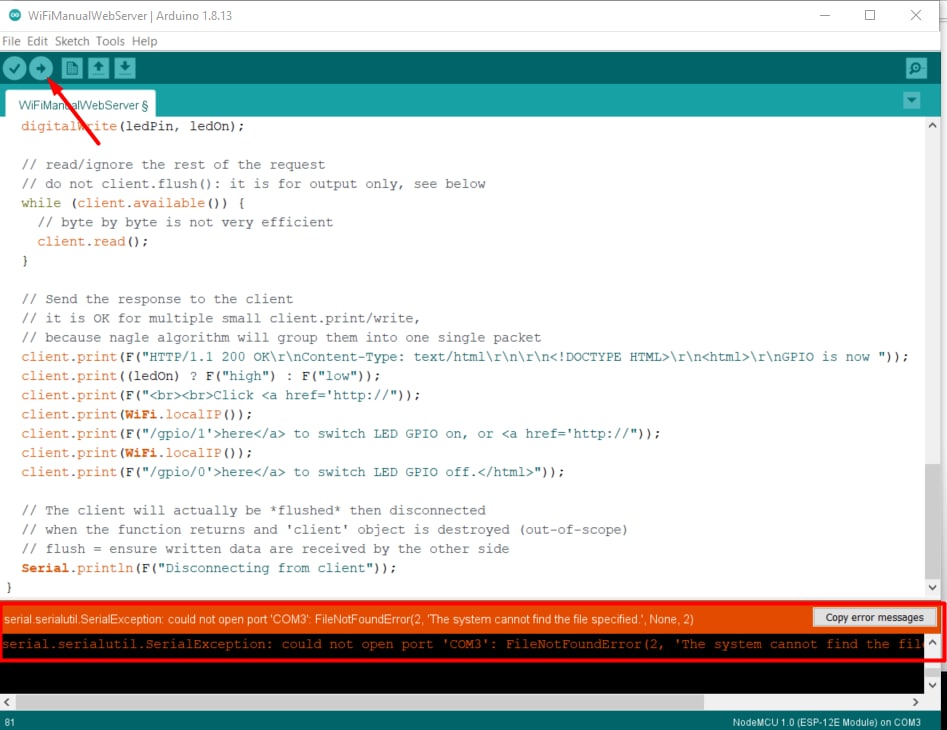Click the 'while (client.available())' line
Screen dimensions: 947x730
click(132, 203)
